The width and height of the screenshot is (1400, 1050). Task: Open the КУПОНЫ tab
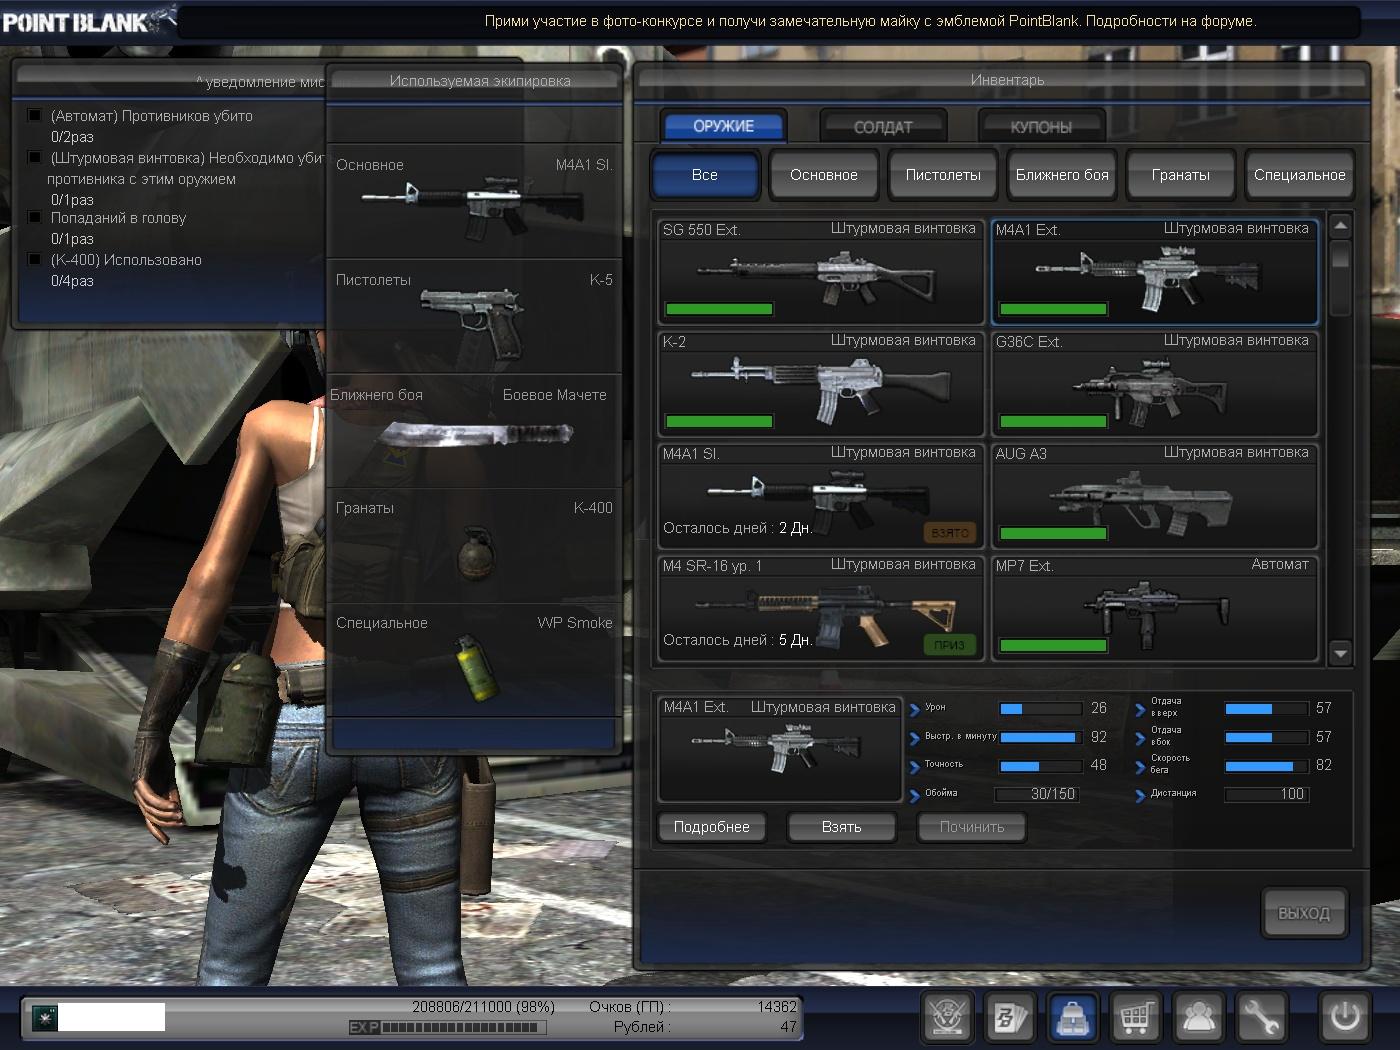(1041, 127)
